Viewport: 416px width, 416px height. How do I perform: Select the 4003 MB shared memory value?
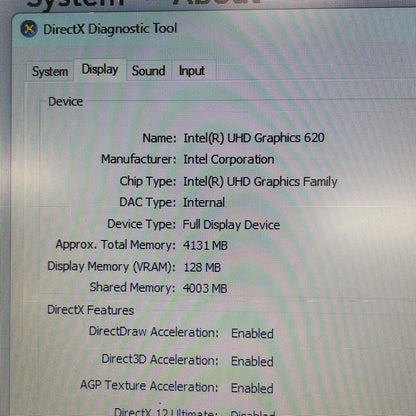pyautogui.click(x=205, y=288)
